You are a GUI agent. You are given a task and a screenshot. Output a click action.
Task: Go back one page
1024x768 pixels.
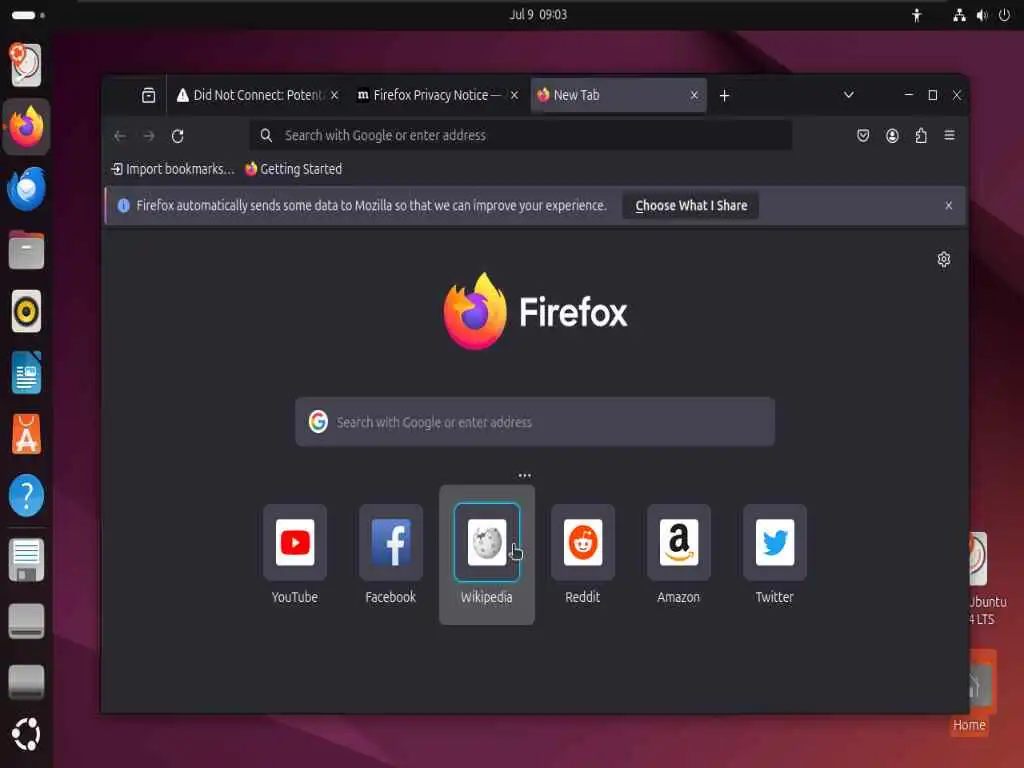pyautogui.click(x=120, y=136)
